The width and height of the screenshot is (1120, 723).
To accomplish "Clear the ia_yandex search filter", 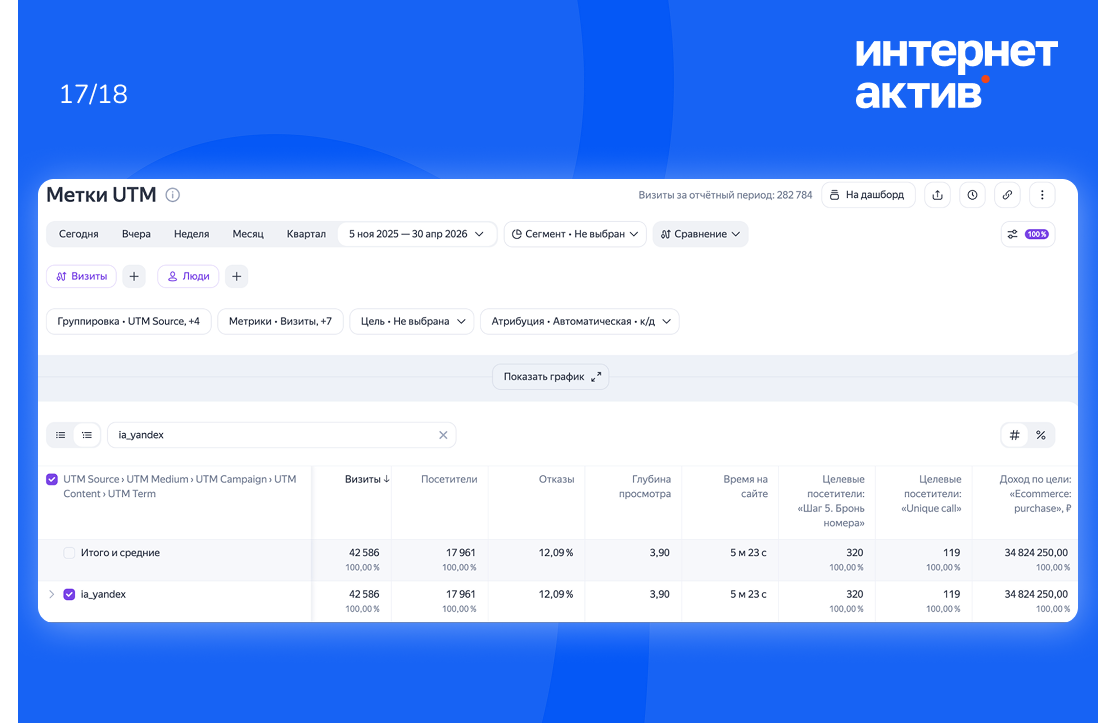I will click(x=443, y=435).
